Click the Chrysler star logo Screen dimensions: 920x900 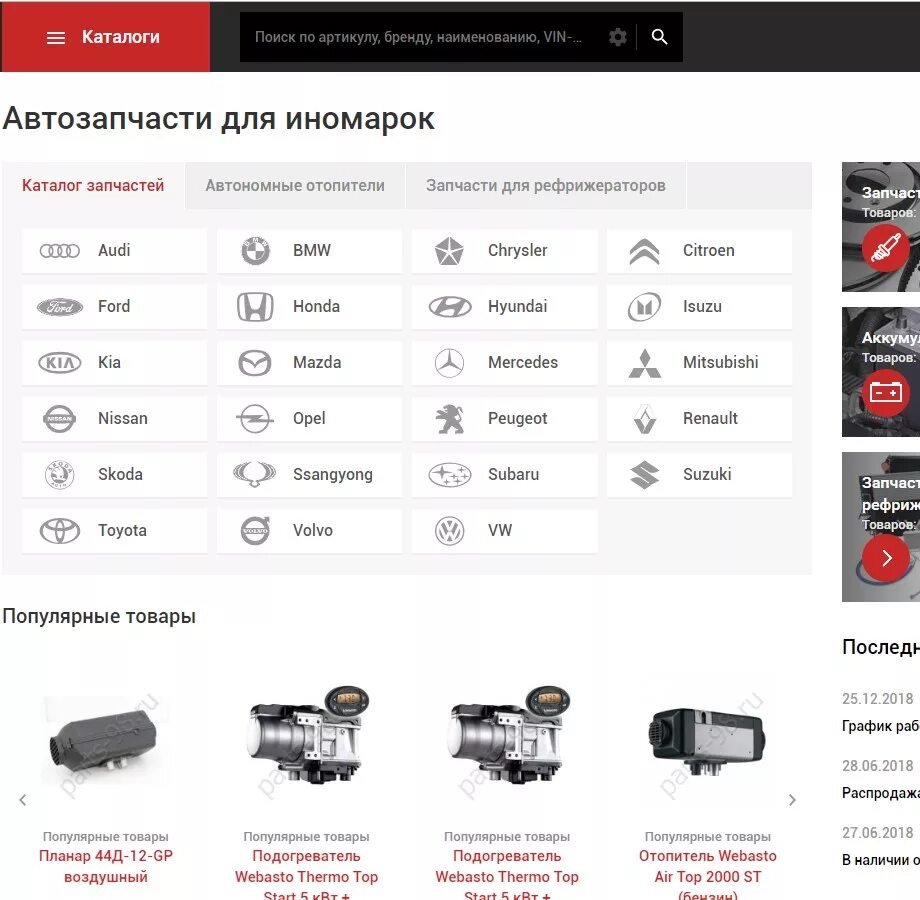(449, 251)
